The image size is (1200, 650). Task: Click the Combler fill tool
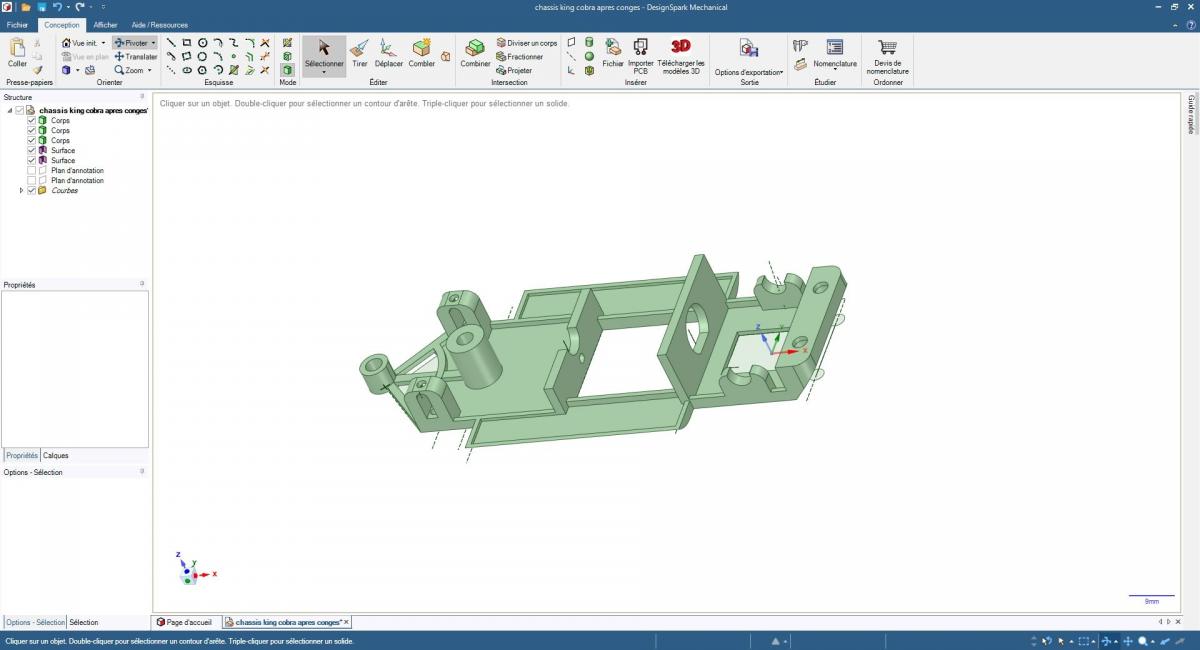point(421,52)
